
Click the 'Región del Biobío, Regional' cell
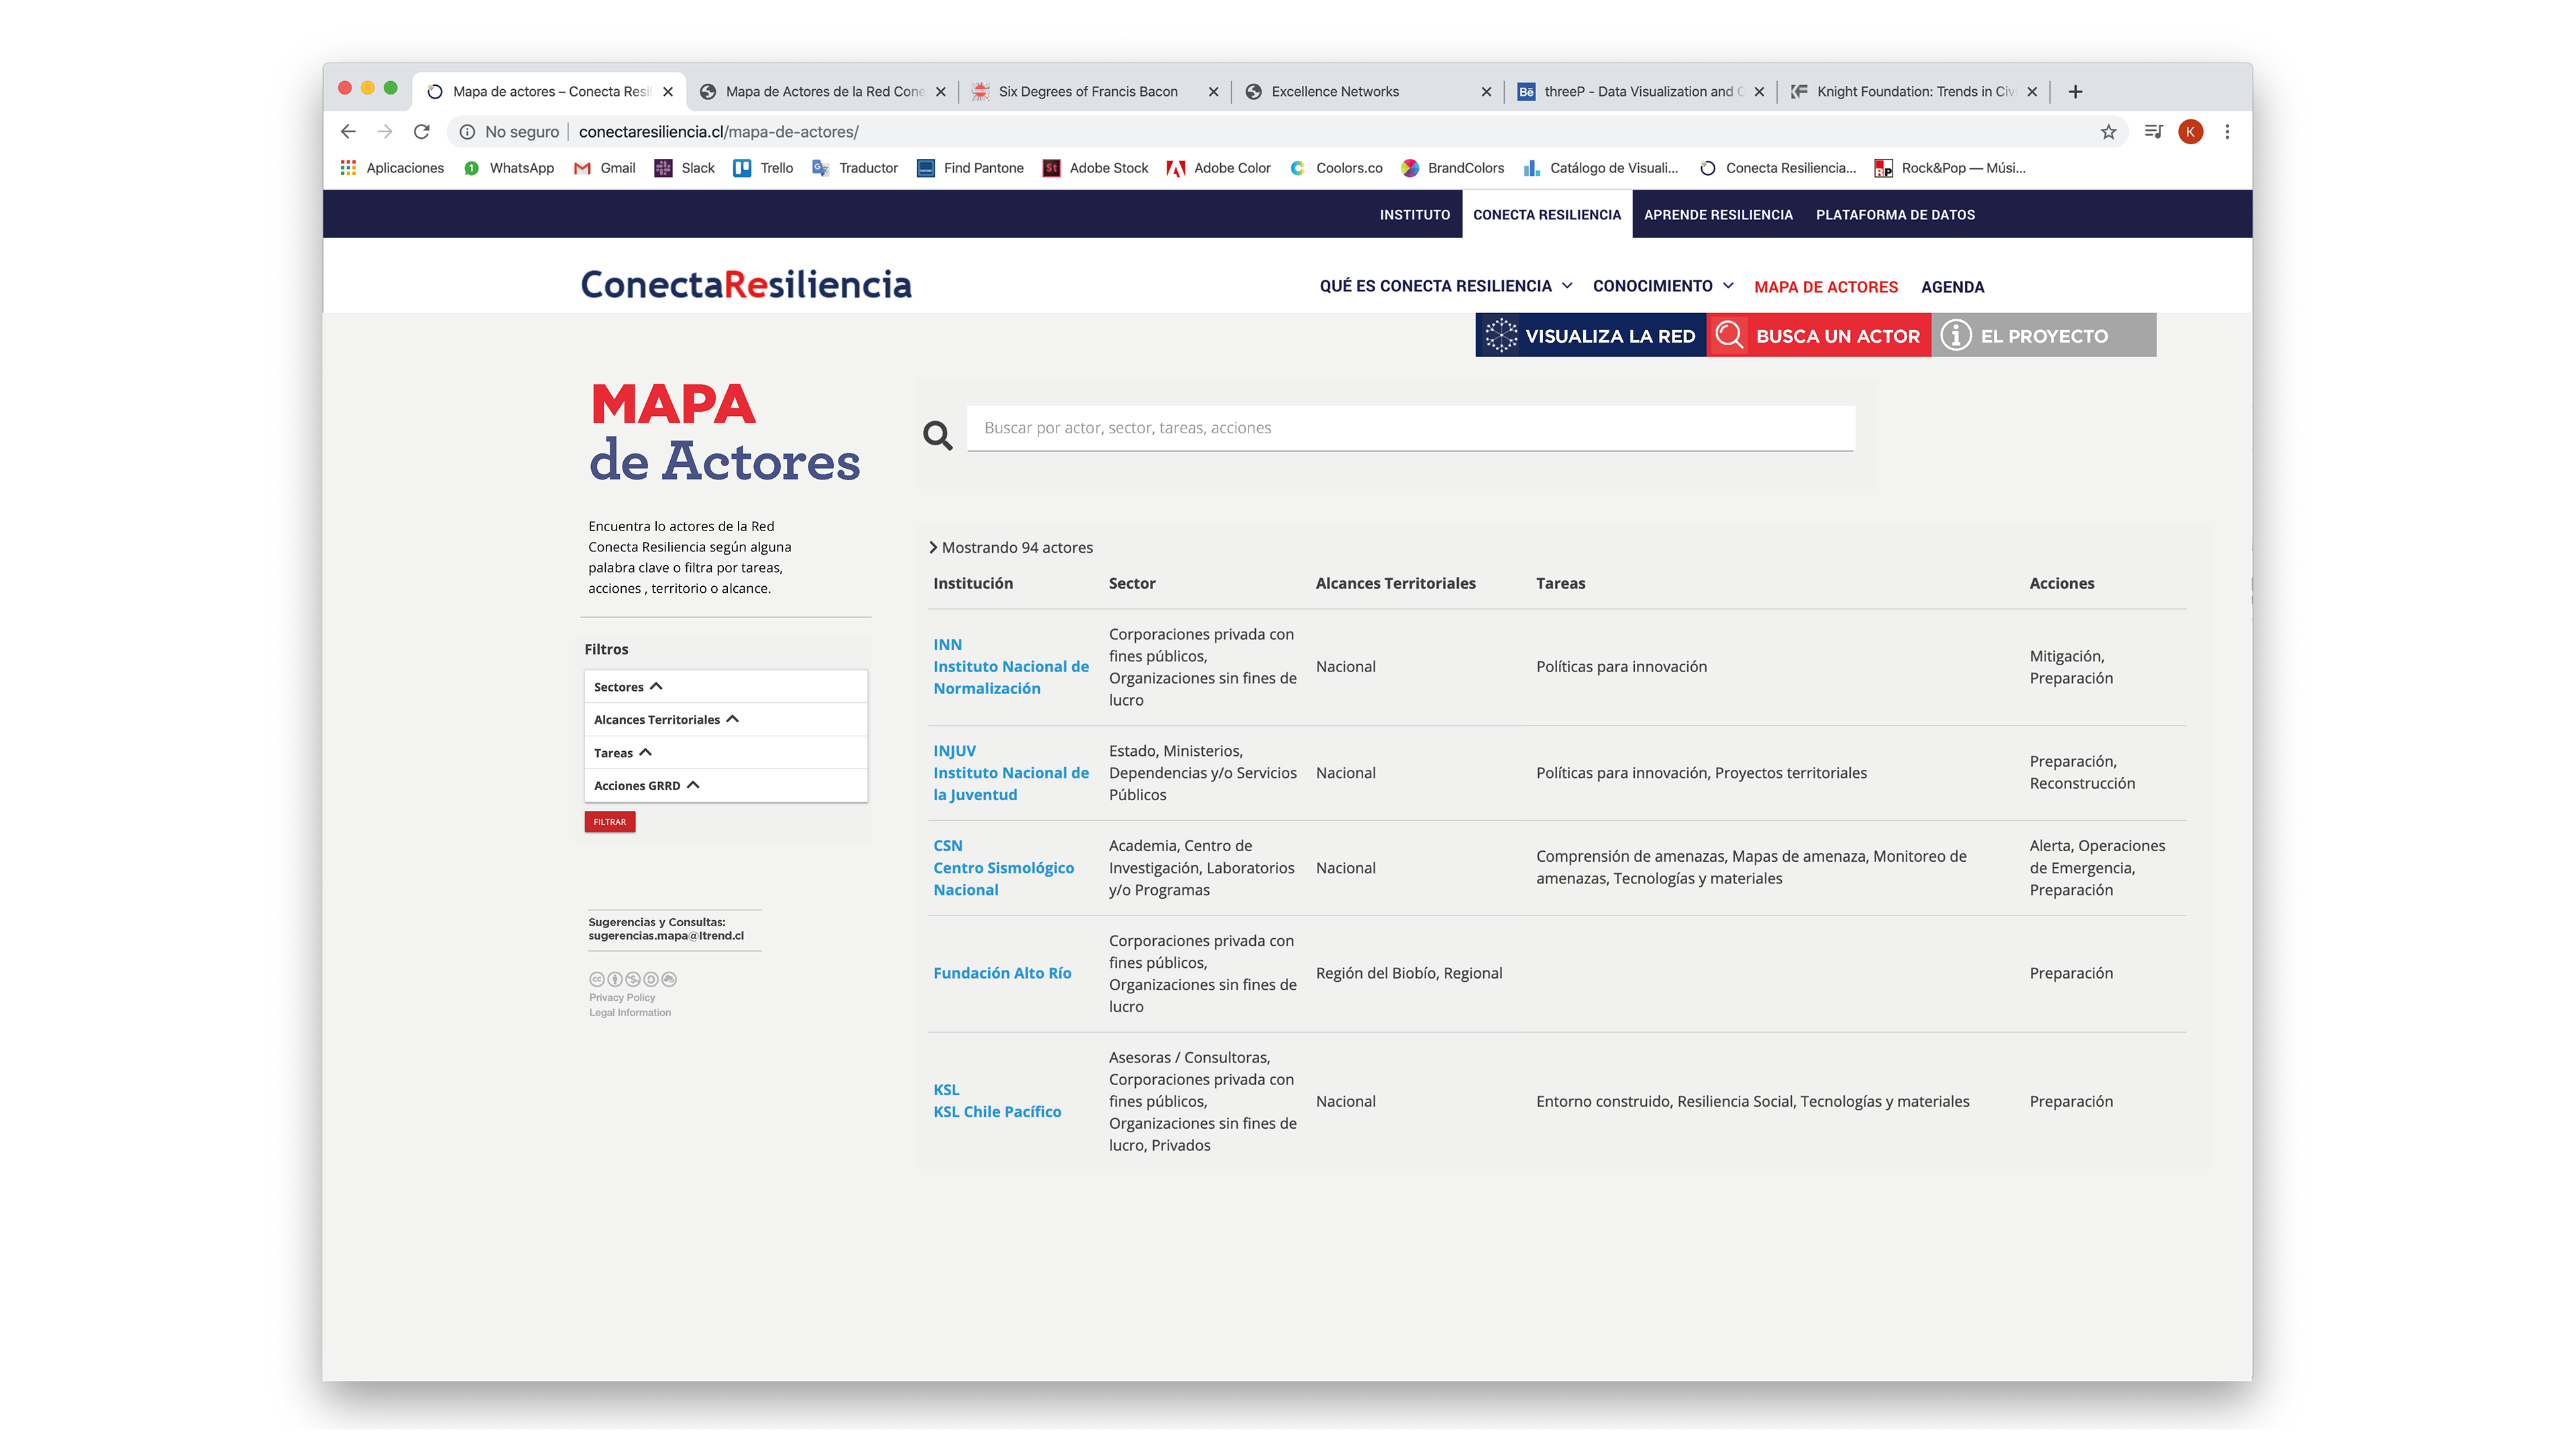point(1409,973)
